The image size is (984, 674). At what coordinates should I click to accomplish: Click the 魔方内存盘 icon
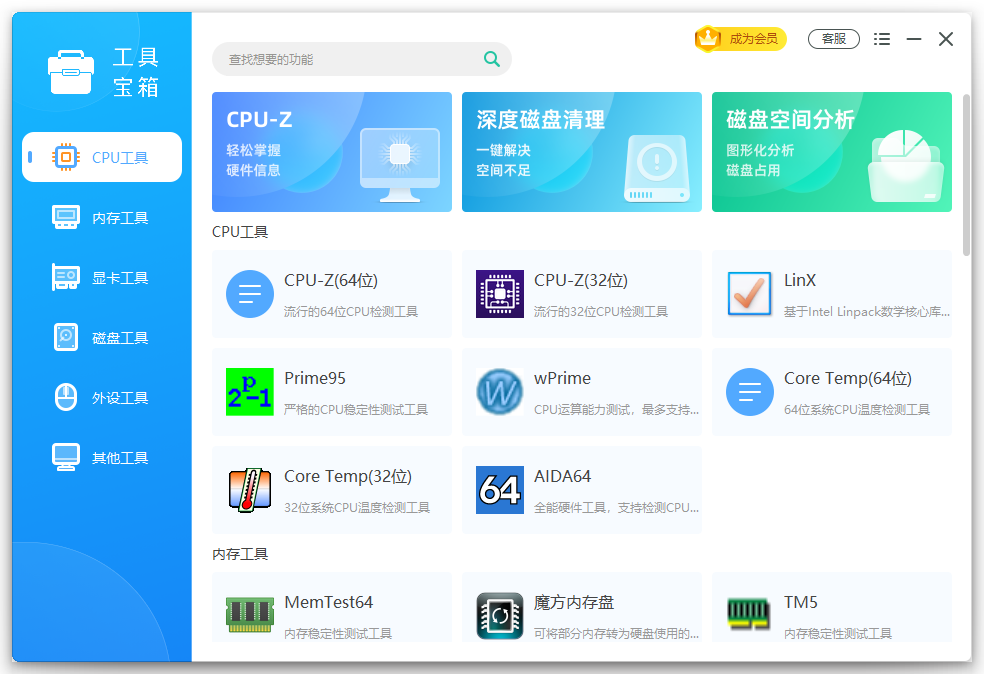500,616
